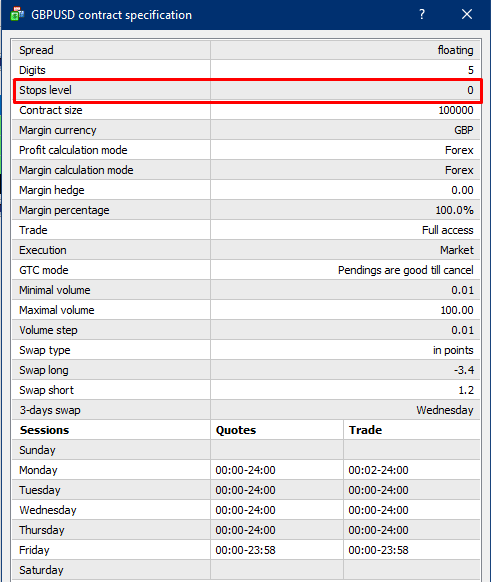
Task: Select the Digits value 5
Action: tap(470, 70)
